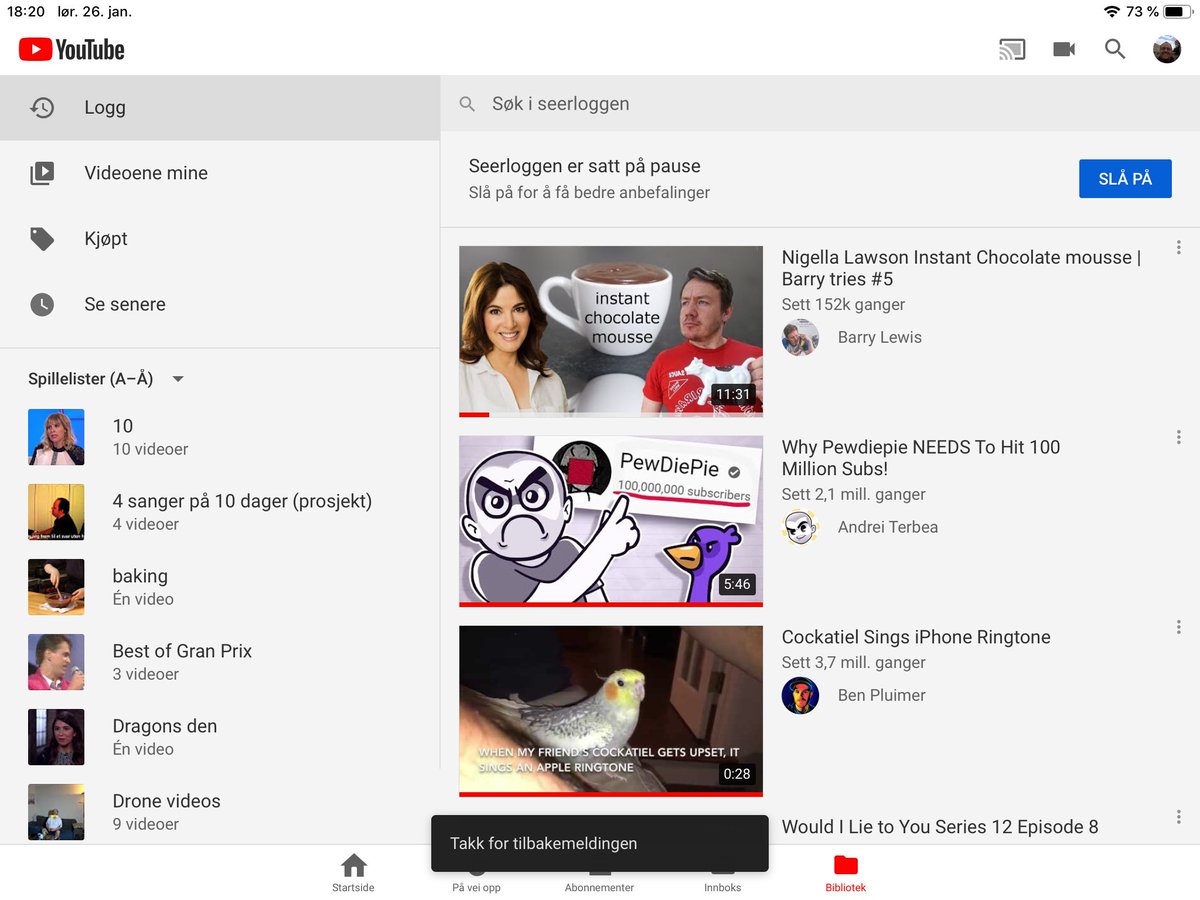Image resolution: width=1200 pixels, height=900 pixels.
Task: Select the Logg history clock icon
Action: 42,107
